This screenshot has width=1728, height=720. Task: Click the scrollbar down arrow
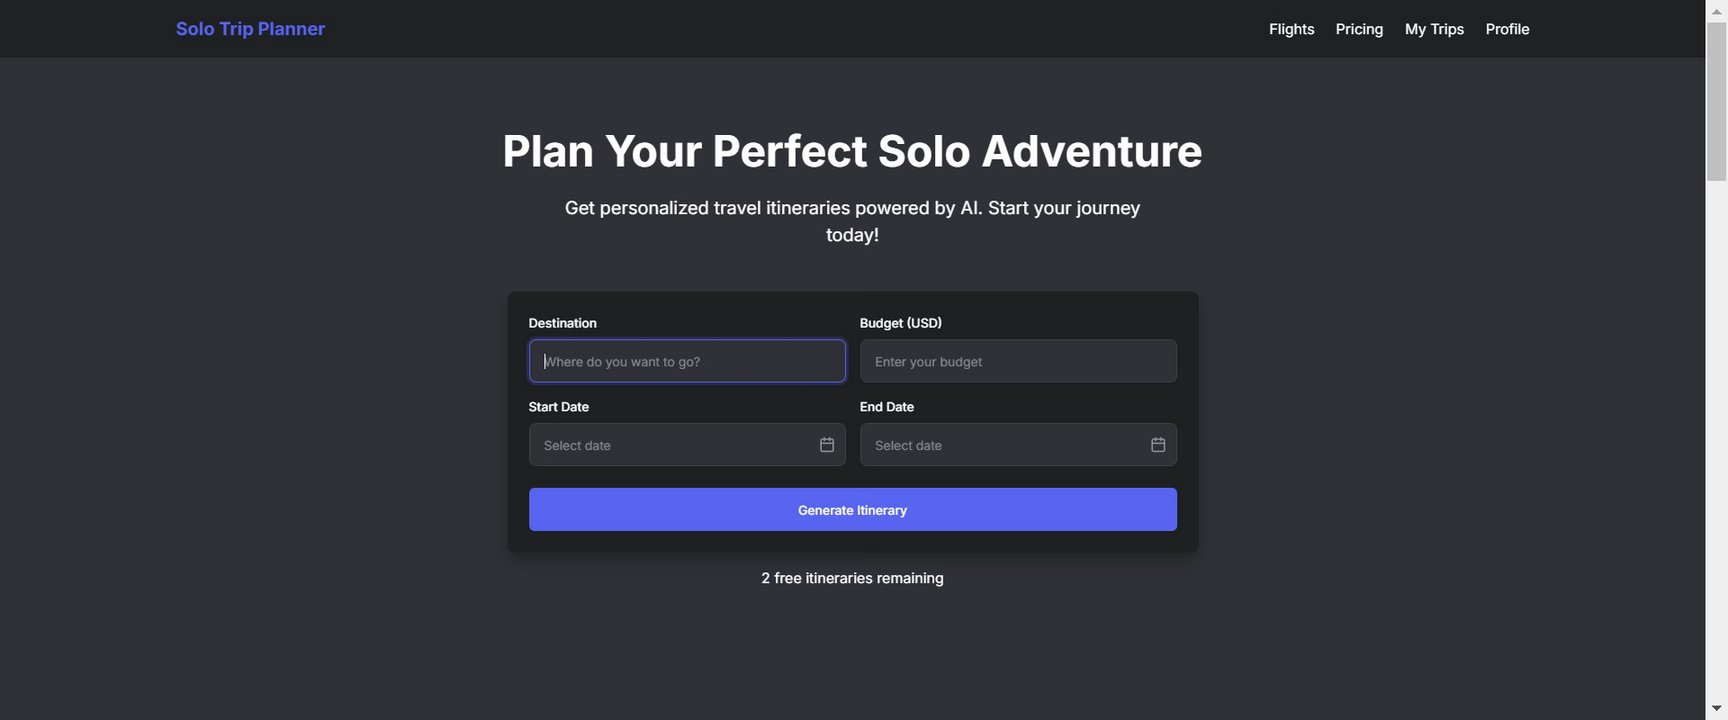click(x=1716, y=709)
